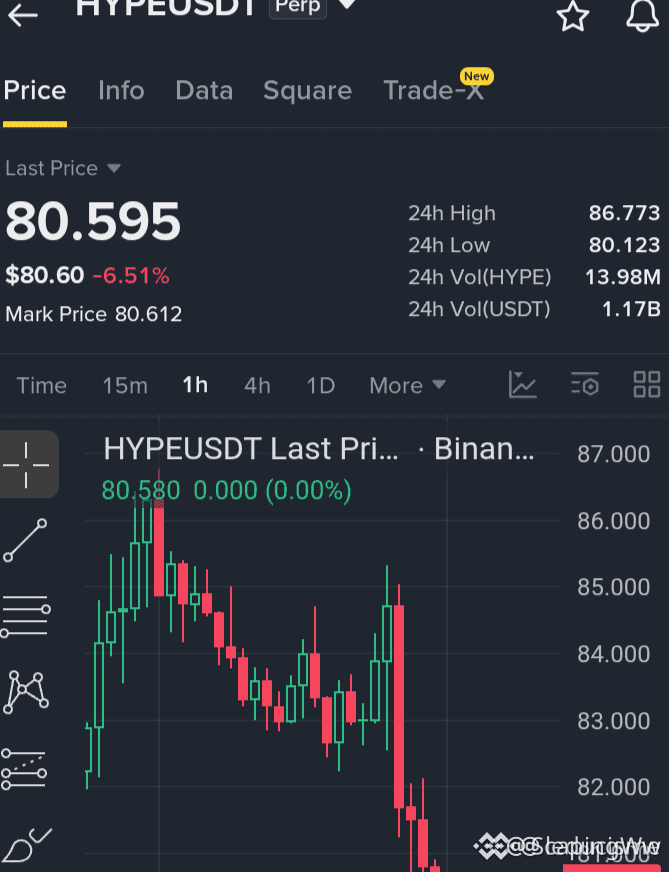Select the 1D chart interval
Image resolution: width=669 pixels, height=872 pixels.
[x=321, y=385]
